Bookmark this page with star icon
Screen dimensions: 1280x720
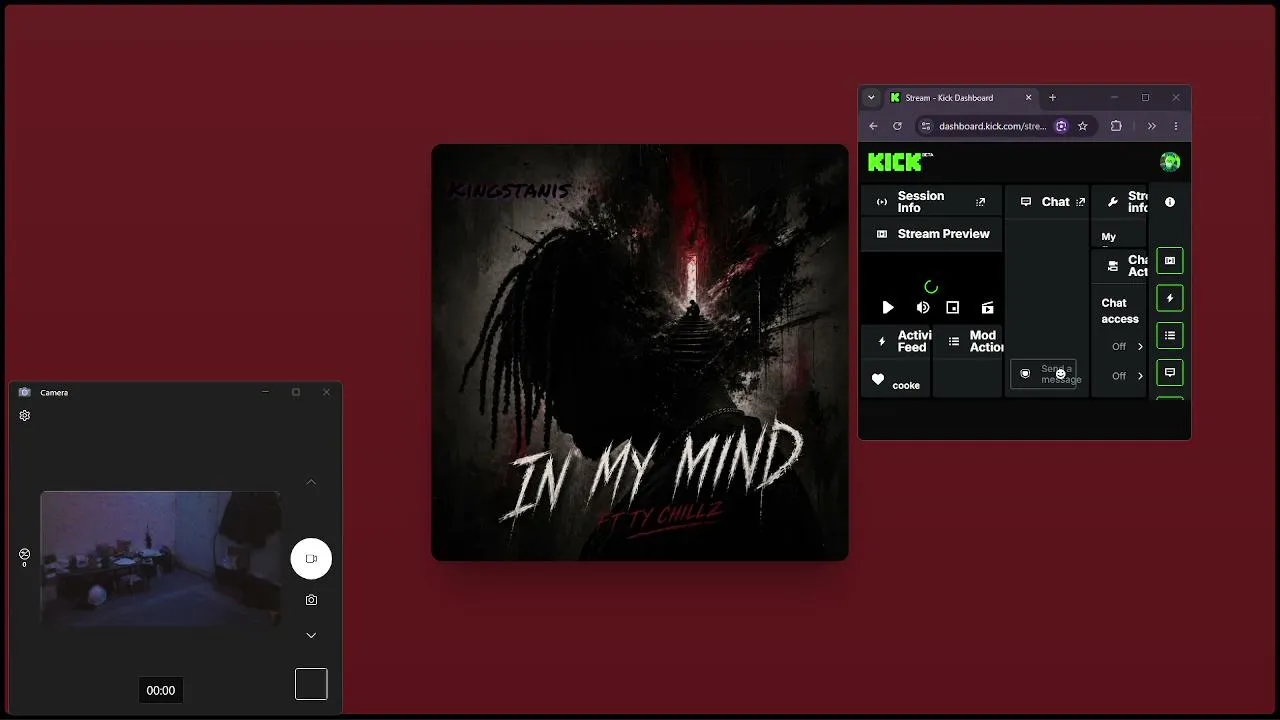(x=1082, y=126)
